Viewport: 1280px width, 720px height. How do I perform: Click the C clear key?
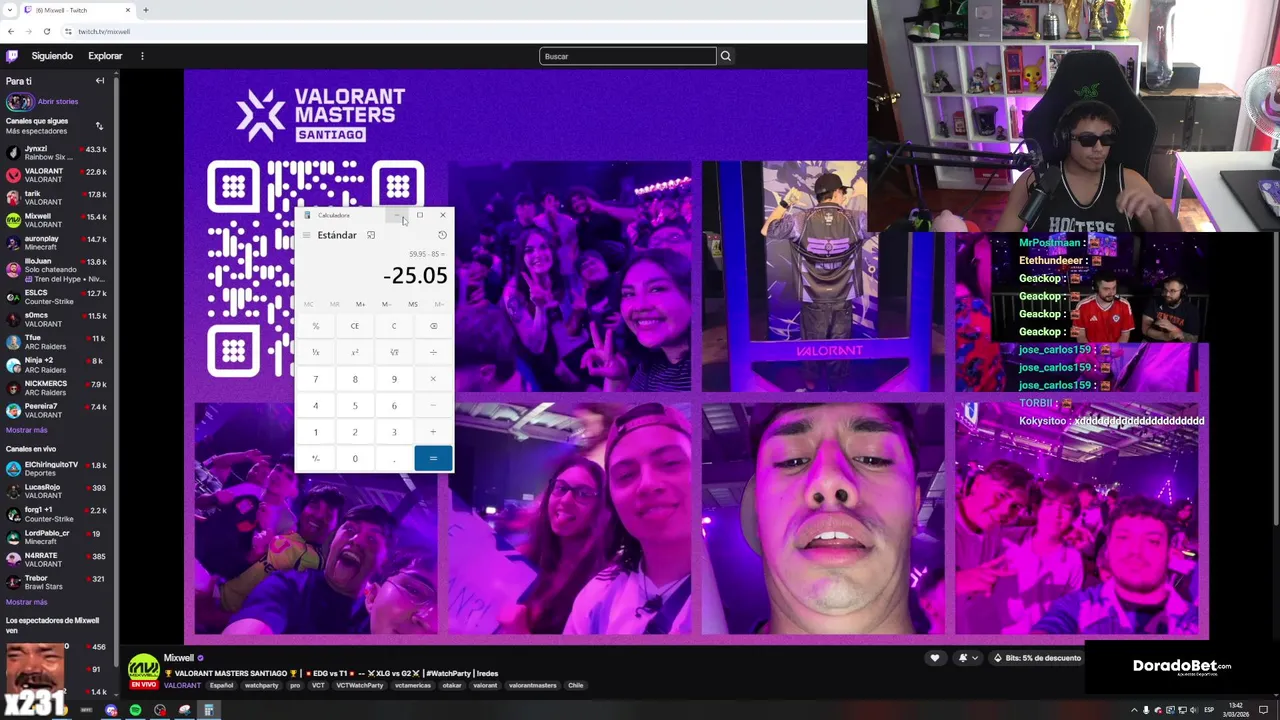[394, 326]
